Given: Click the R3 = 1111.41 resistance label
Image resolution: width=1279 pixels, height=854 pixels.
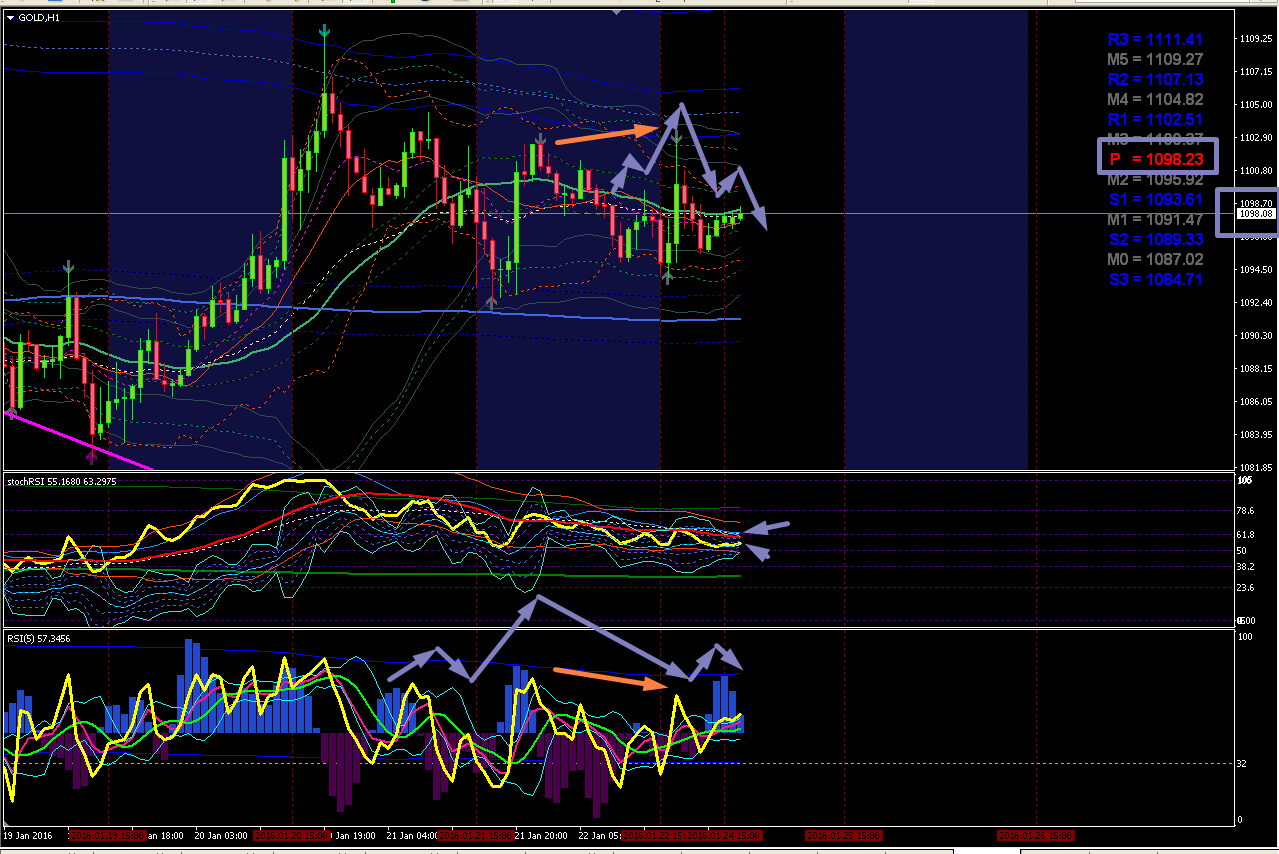Looking at the screenshot, I should tap(1155, 39).
